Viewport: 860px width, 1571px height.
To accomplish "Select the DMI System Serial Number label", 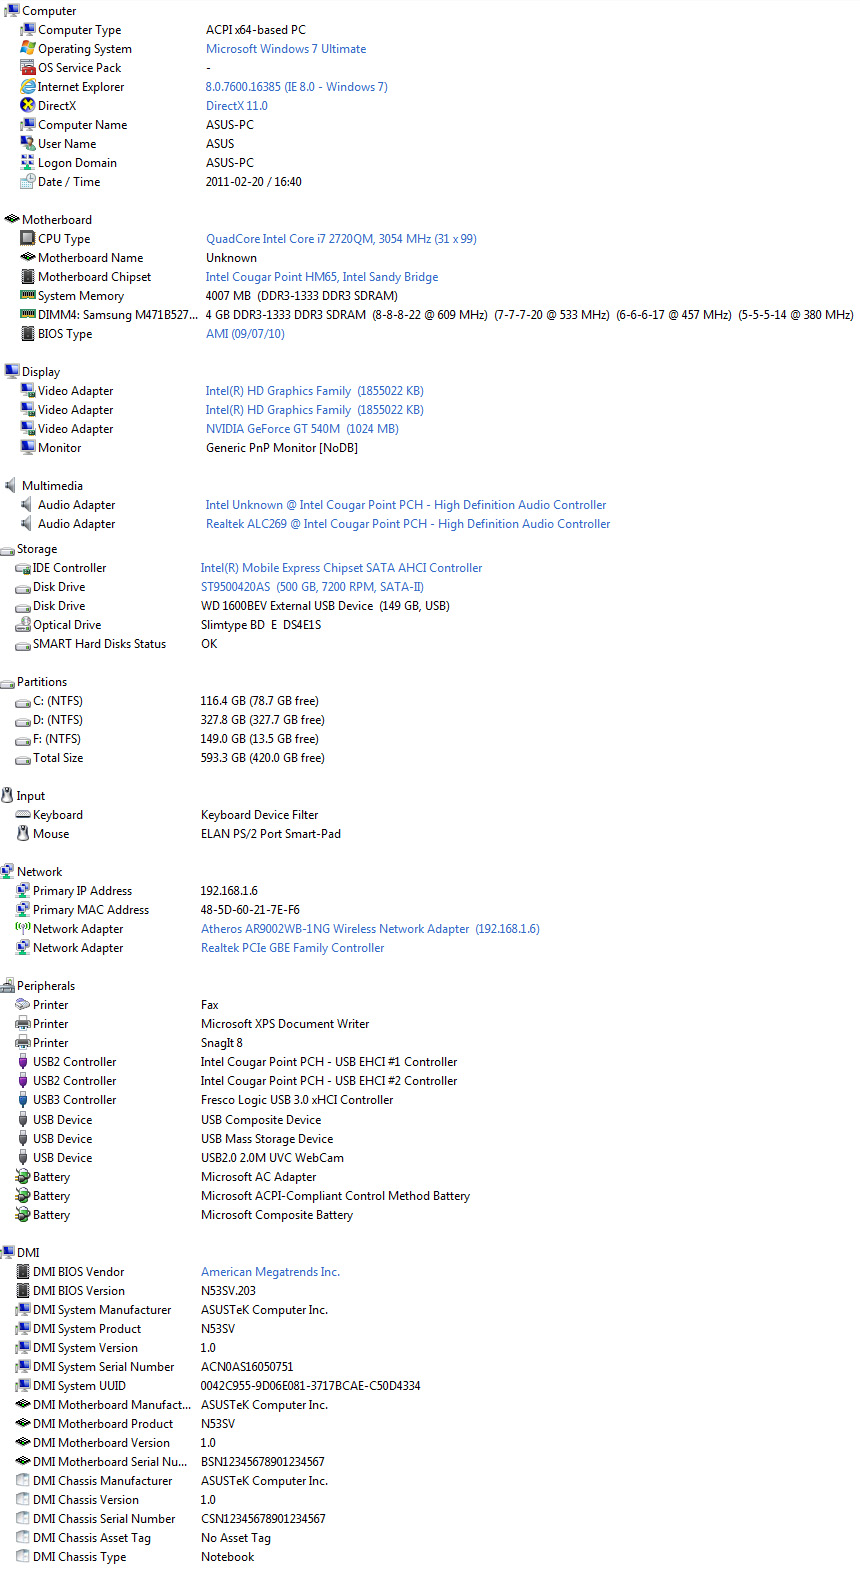I will point(103,1366).
